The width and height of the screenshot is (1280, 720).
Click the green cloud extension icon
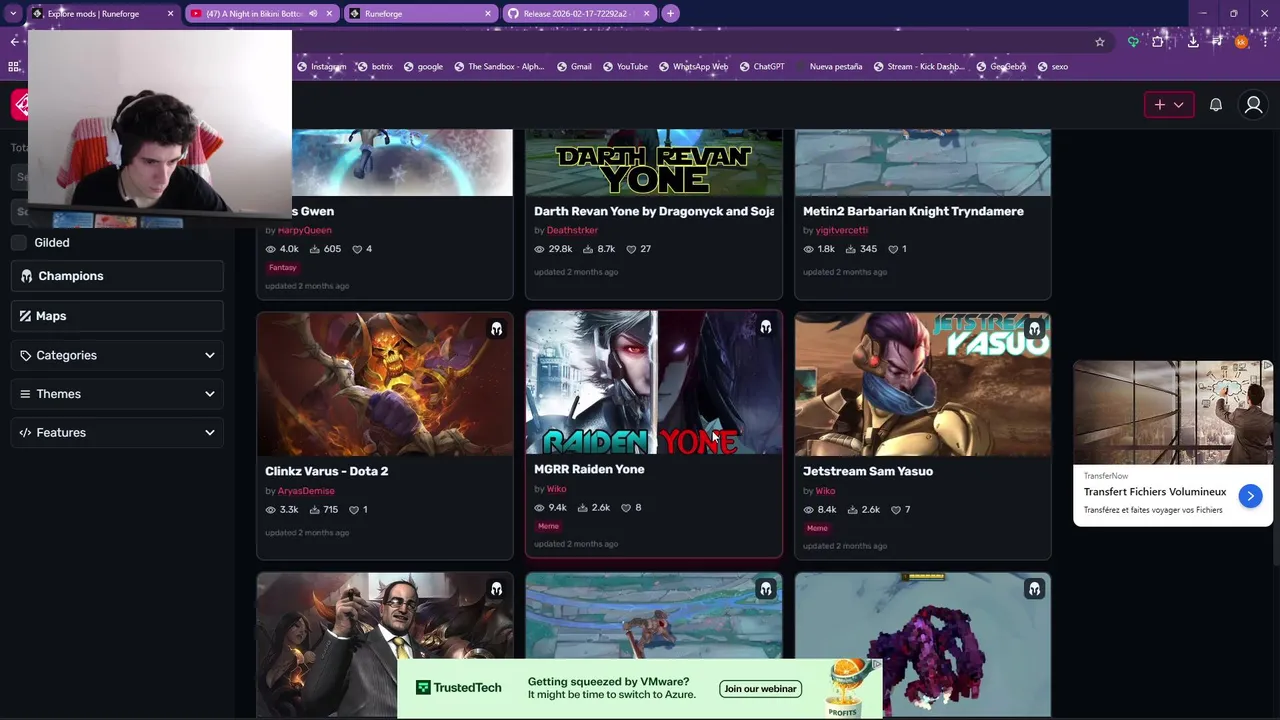pyautogui.click(x=1133, y=42)
